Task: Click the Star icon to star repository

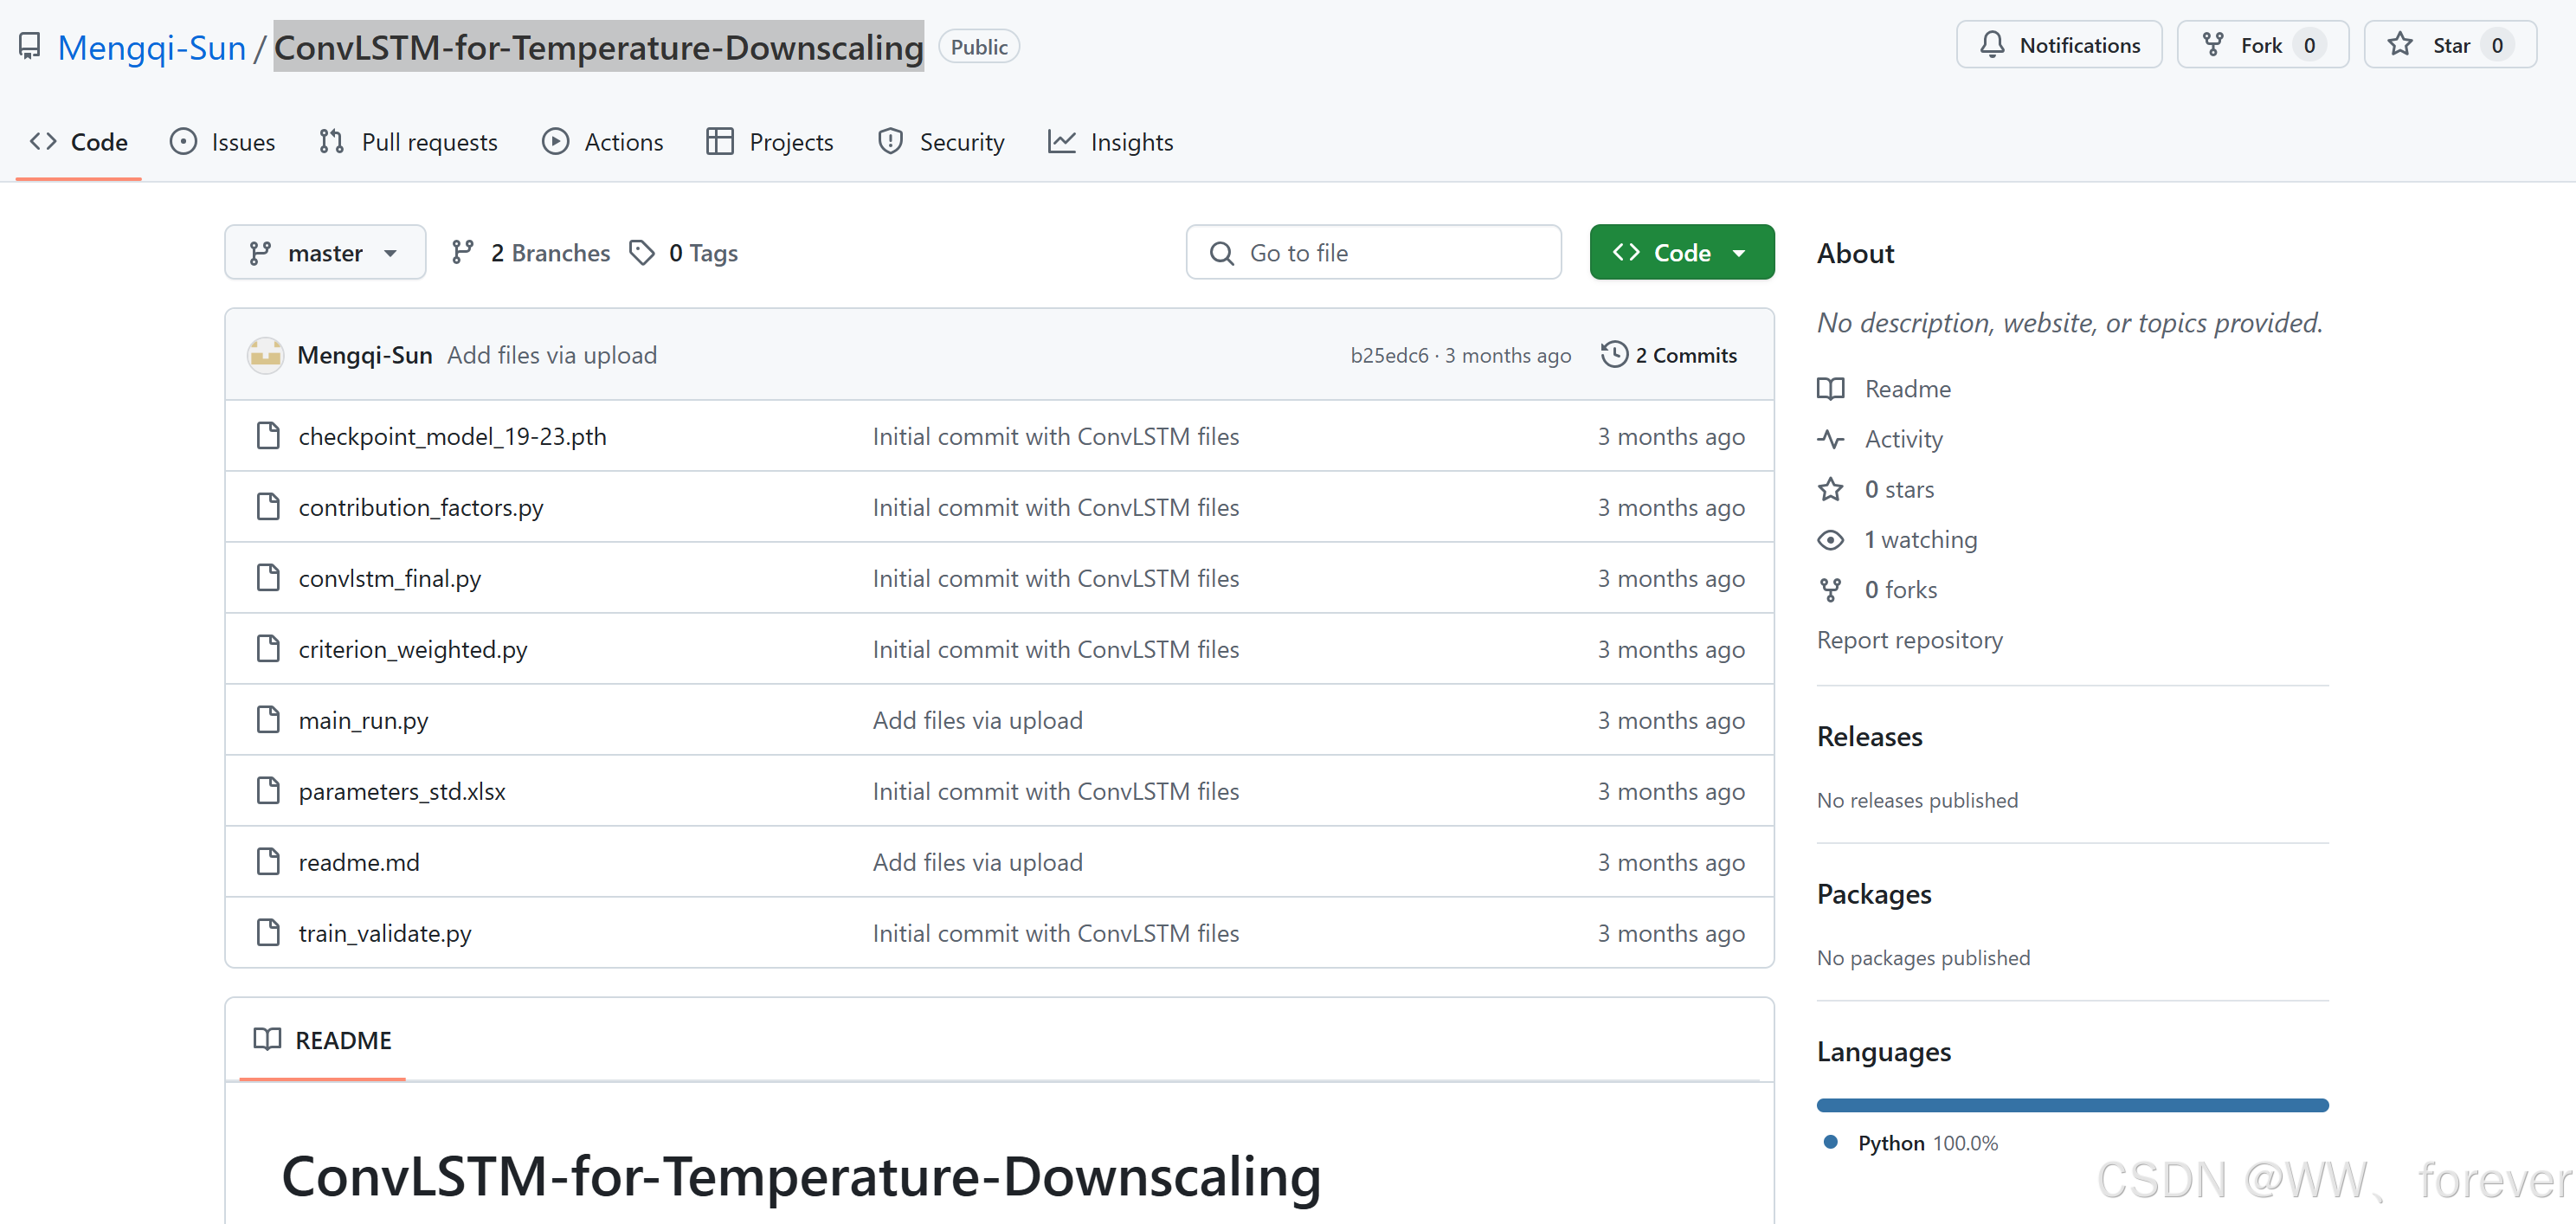Action: (x=2400, y=45)
